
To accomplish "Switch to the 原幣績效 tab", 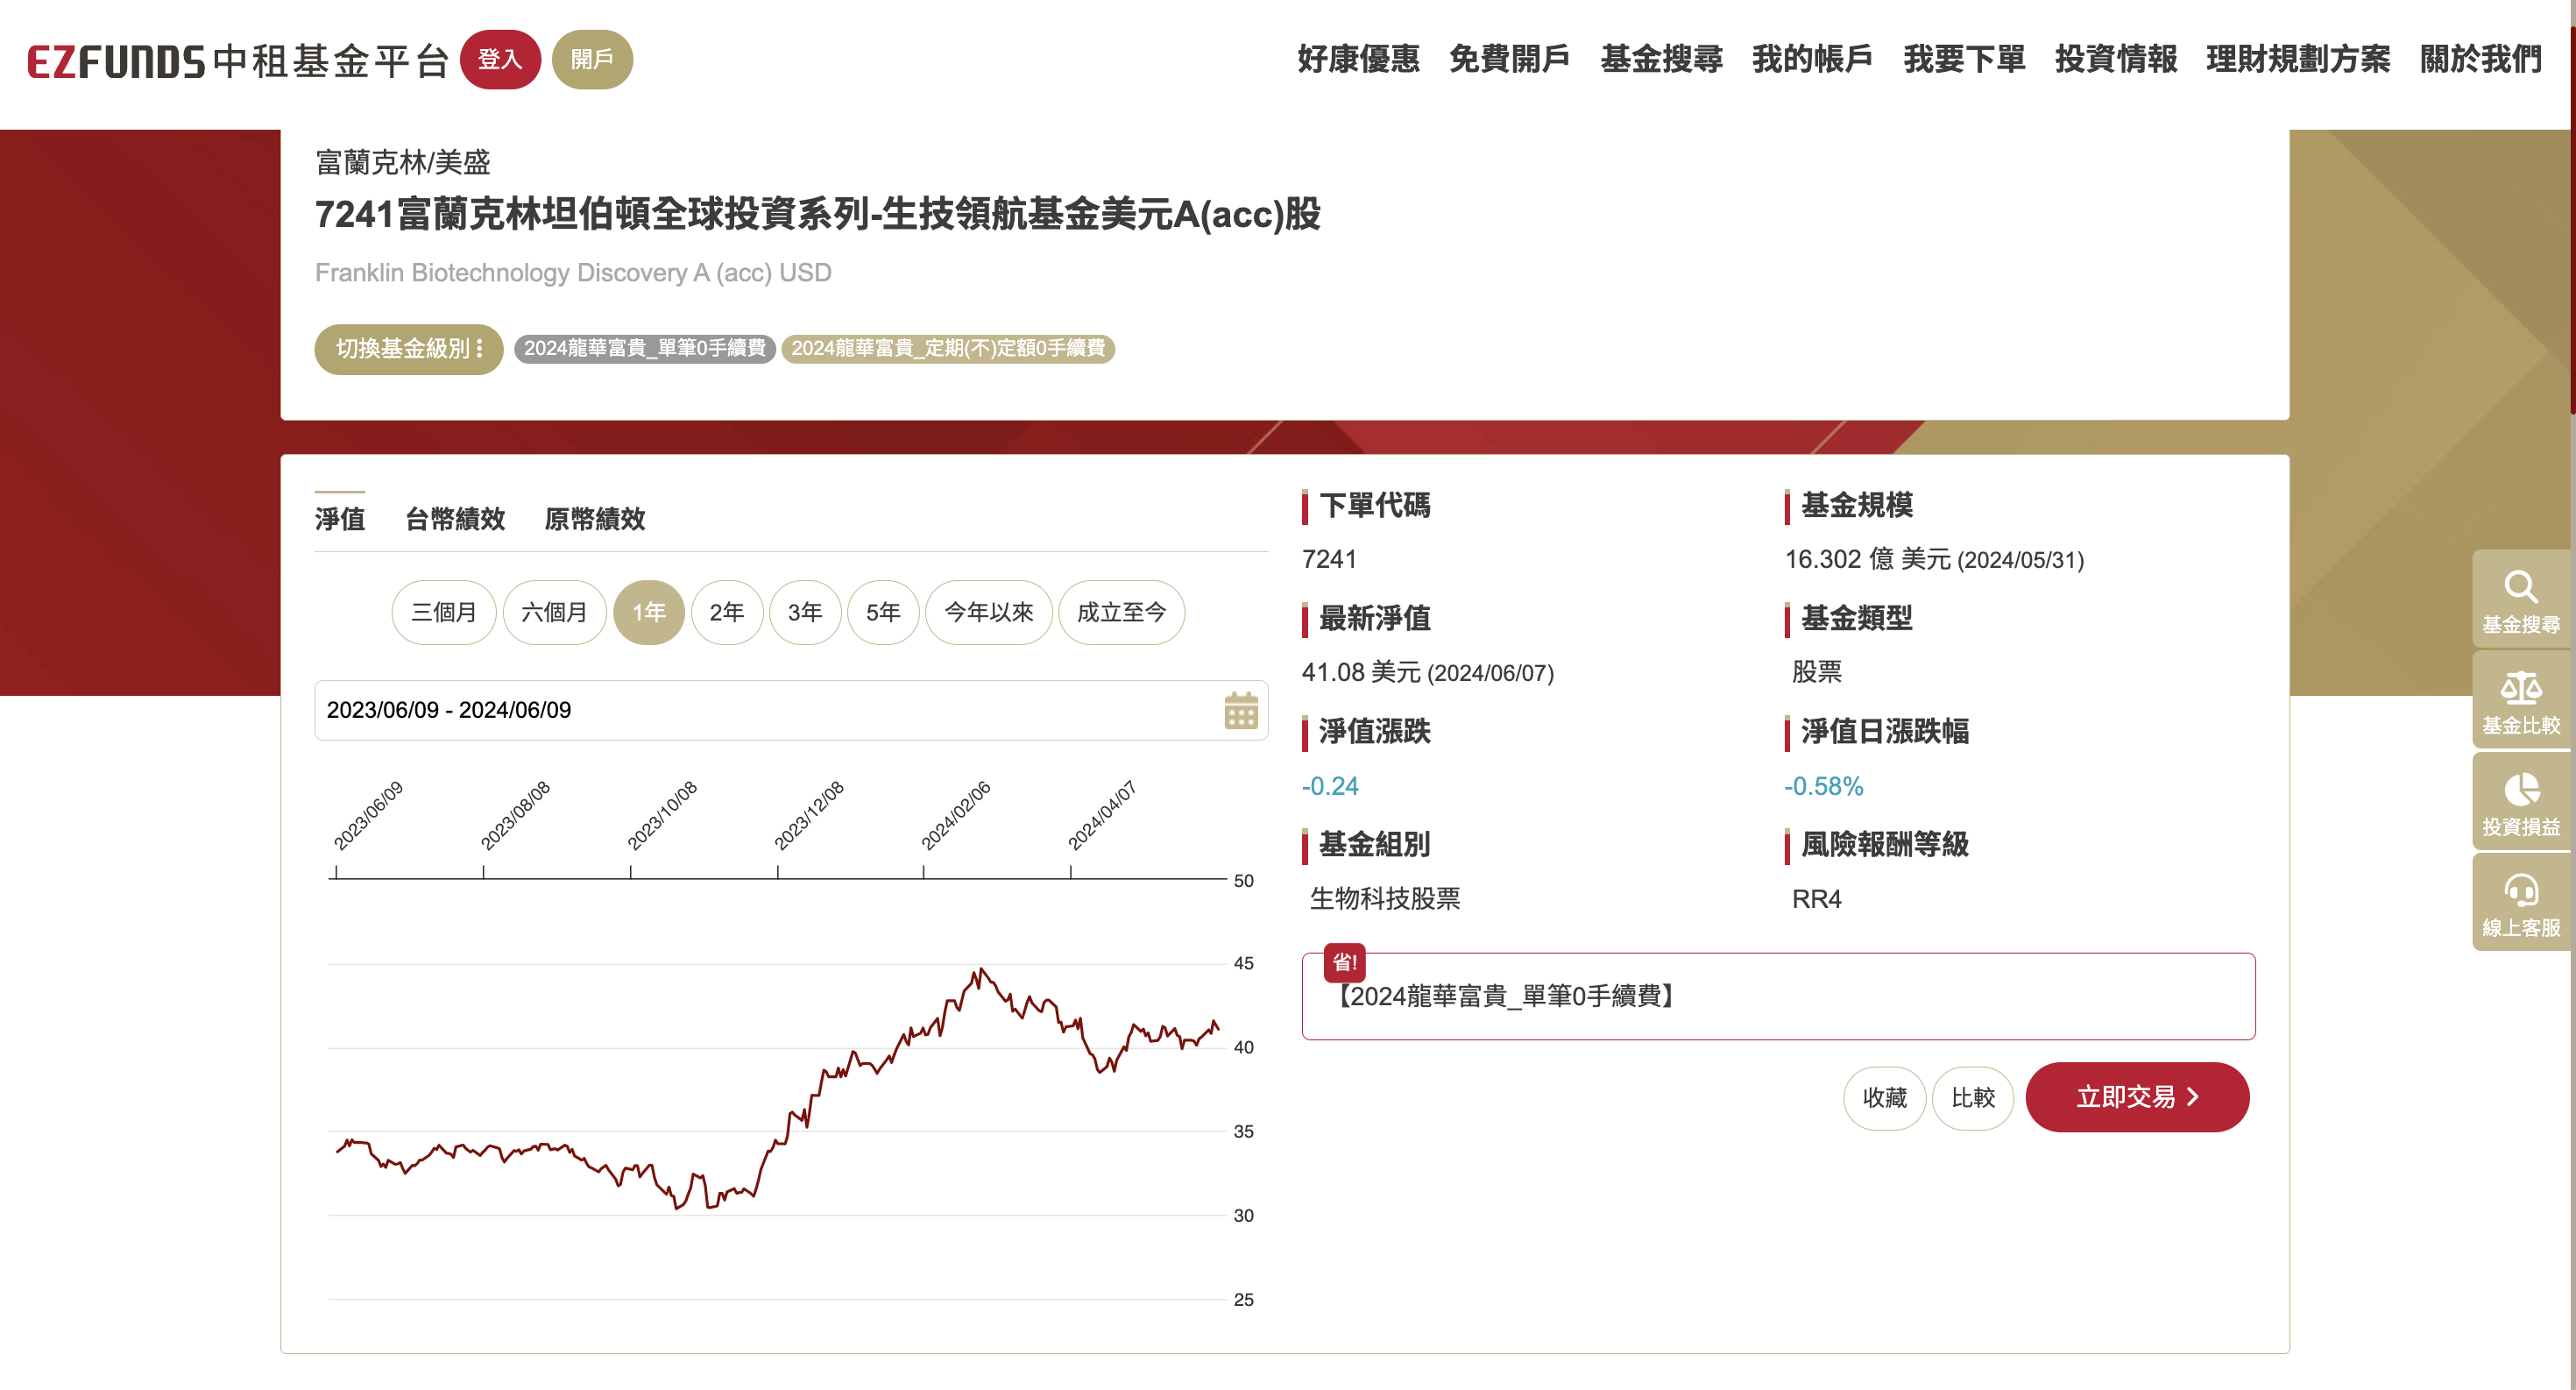I will 595,519.
